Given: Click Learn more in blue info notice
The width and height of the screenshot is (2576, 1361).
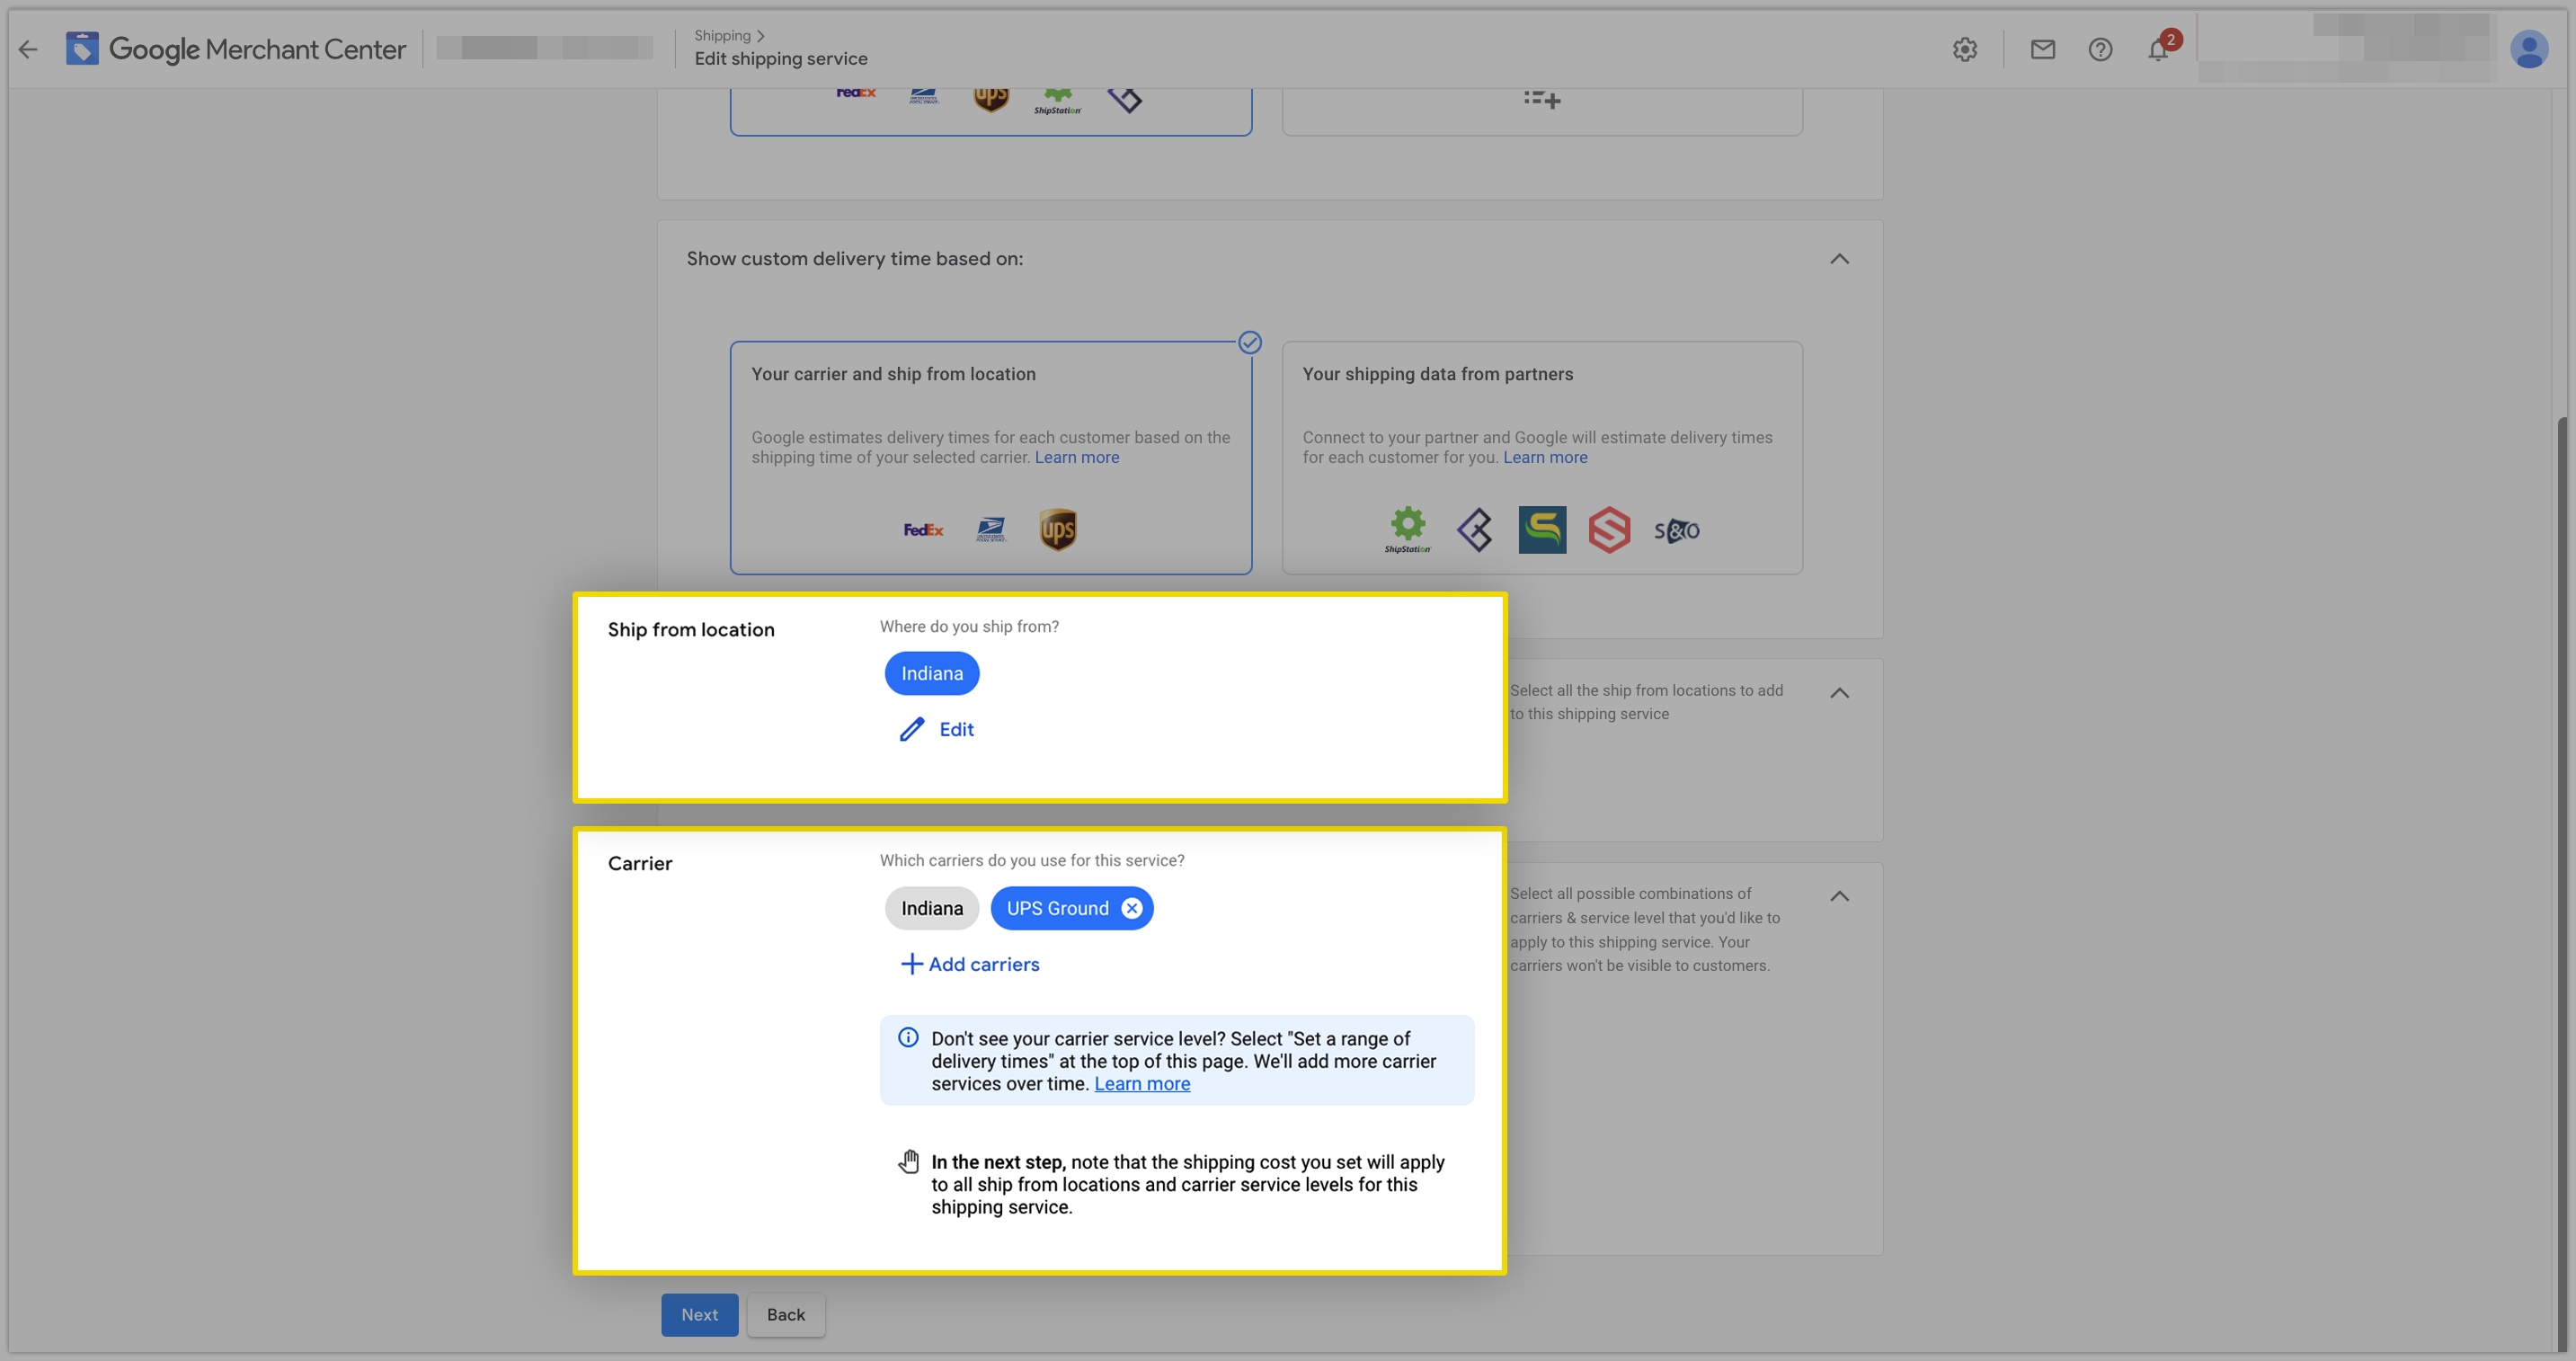Looking at the screenshot, I should pyautogui.click(x=1142, y=1084).
